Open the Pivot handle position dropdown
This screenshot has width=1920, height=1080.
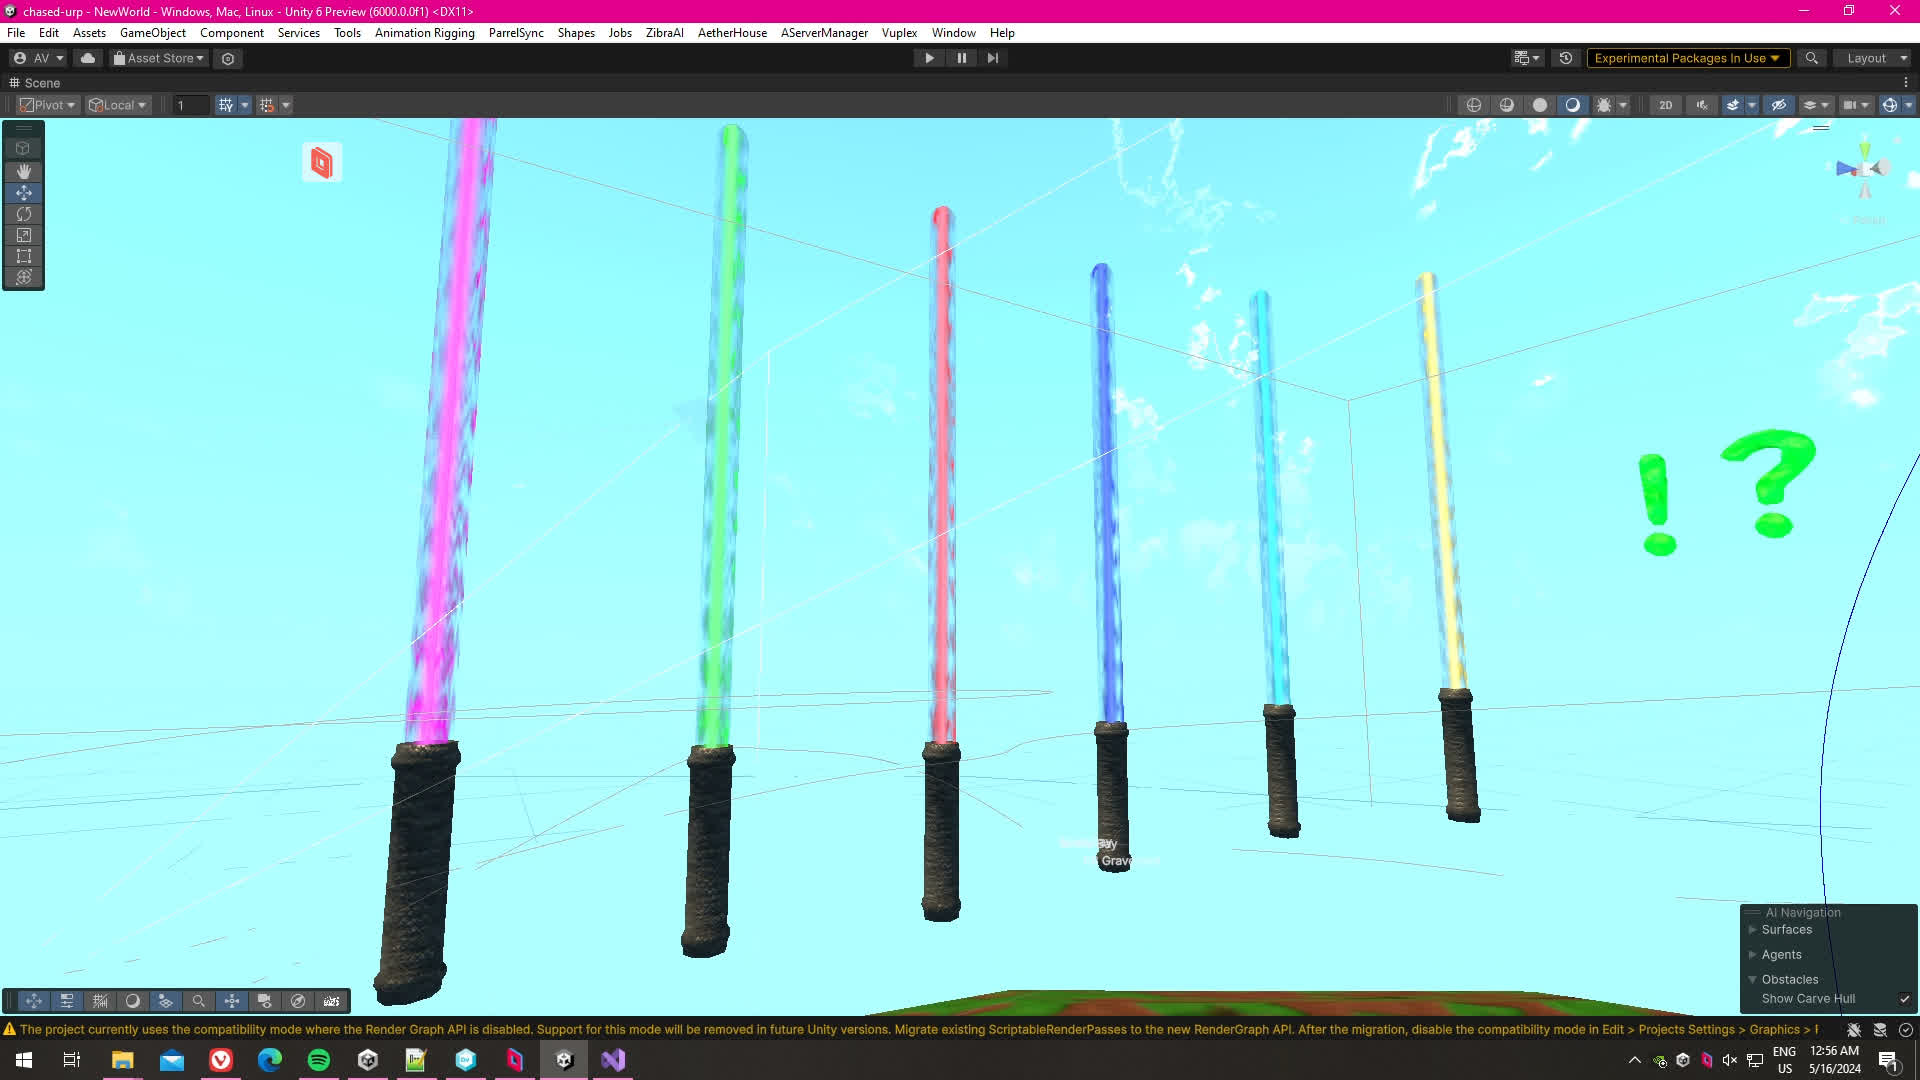(x=48, y=105)
